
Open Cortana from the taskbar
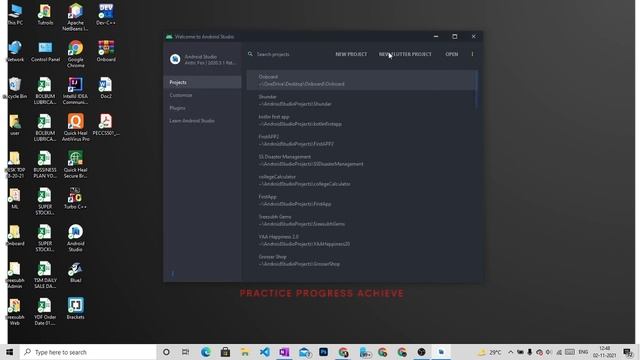[166, 352]
